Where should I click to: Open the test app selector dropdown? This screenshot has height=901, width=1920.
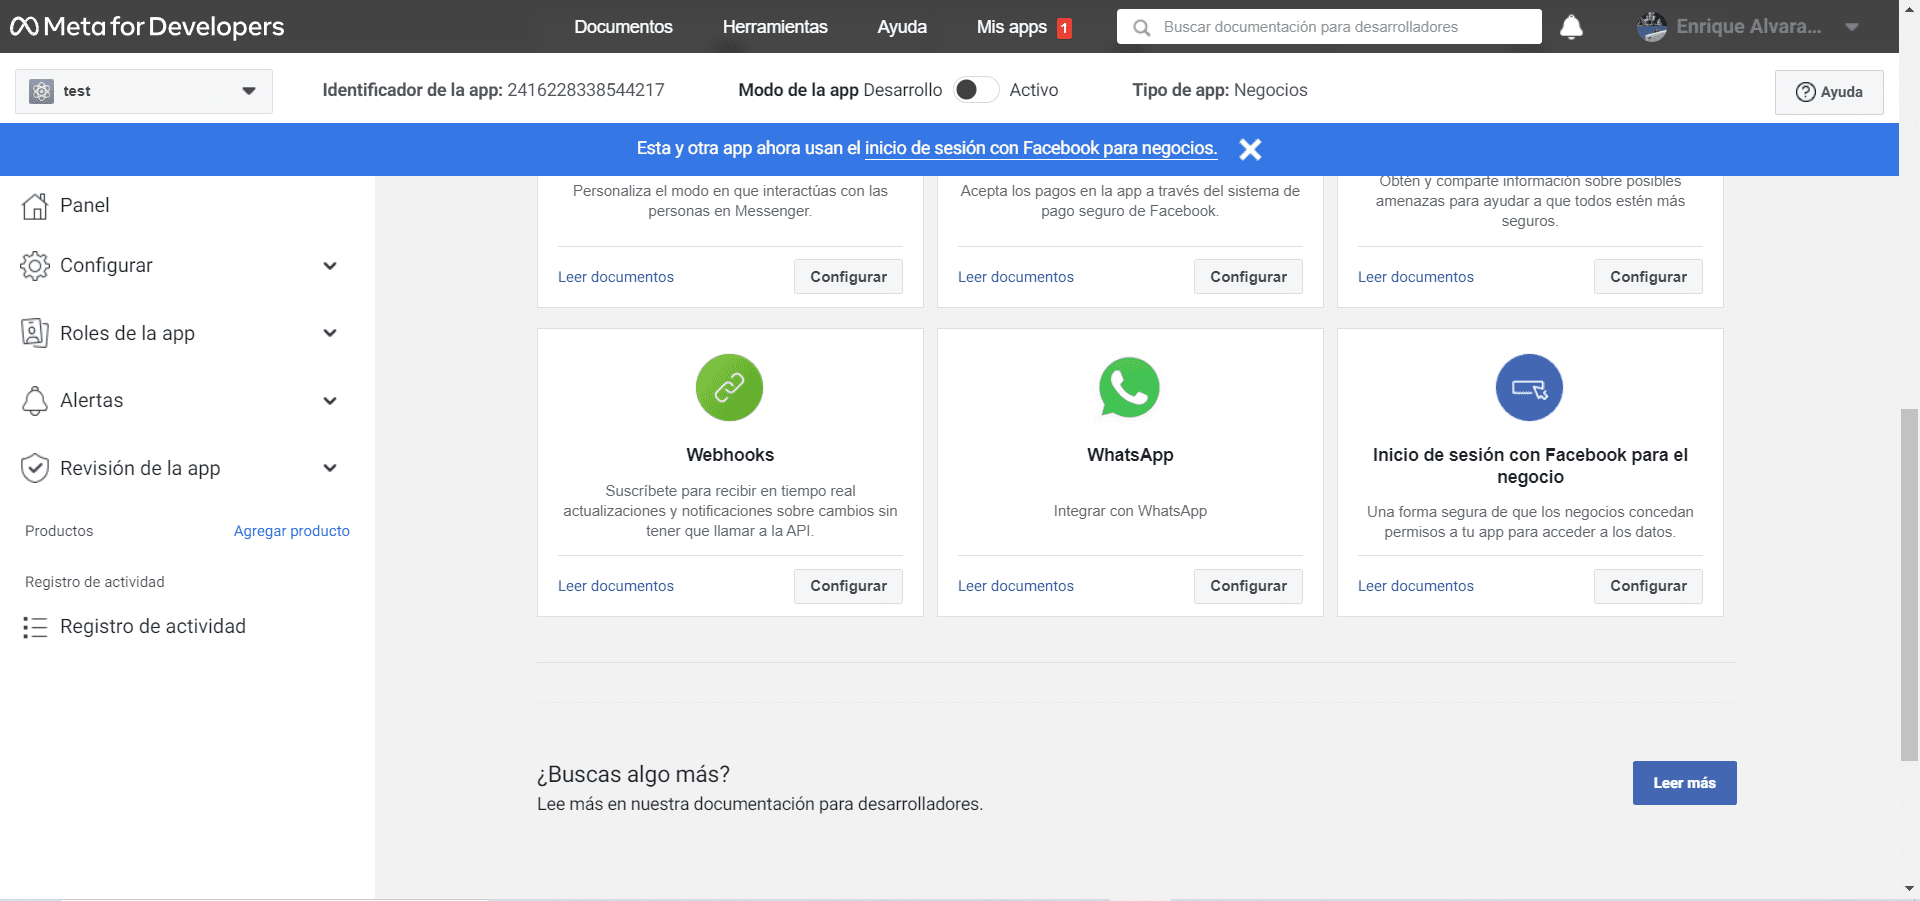pos(144,91)
